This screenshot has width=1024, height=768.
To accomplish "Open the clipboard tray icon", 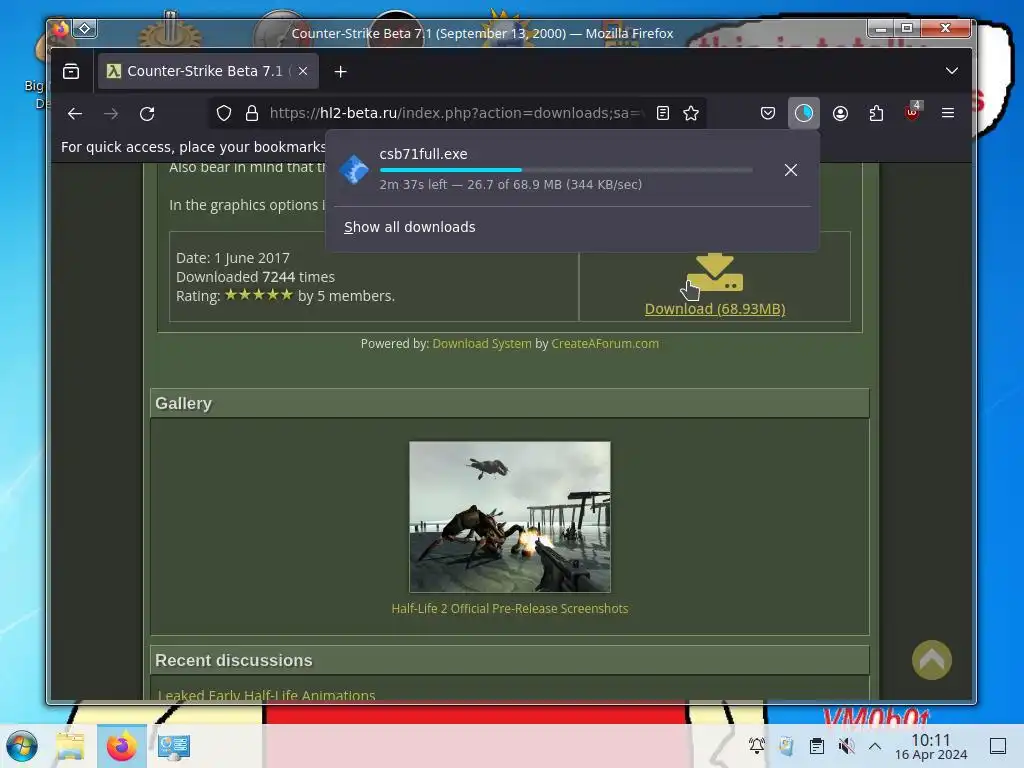I will coord(816,746).
